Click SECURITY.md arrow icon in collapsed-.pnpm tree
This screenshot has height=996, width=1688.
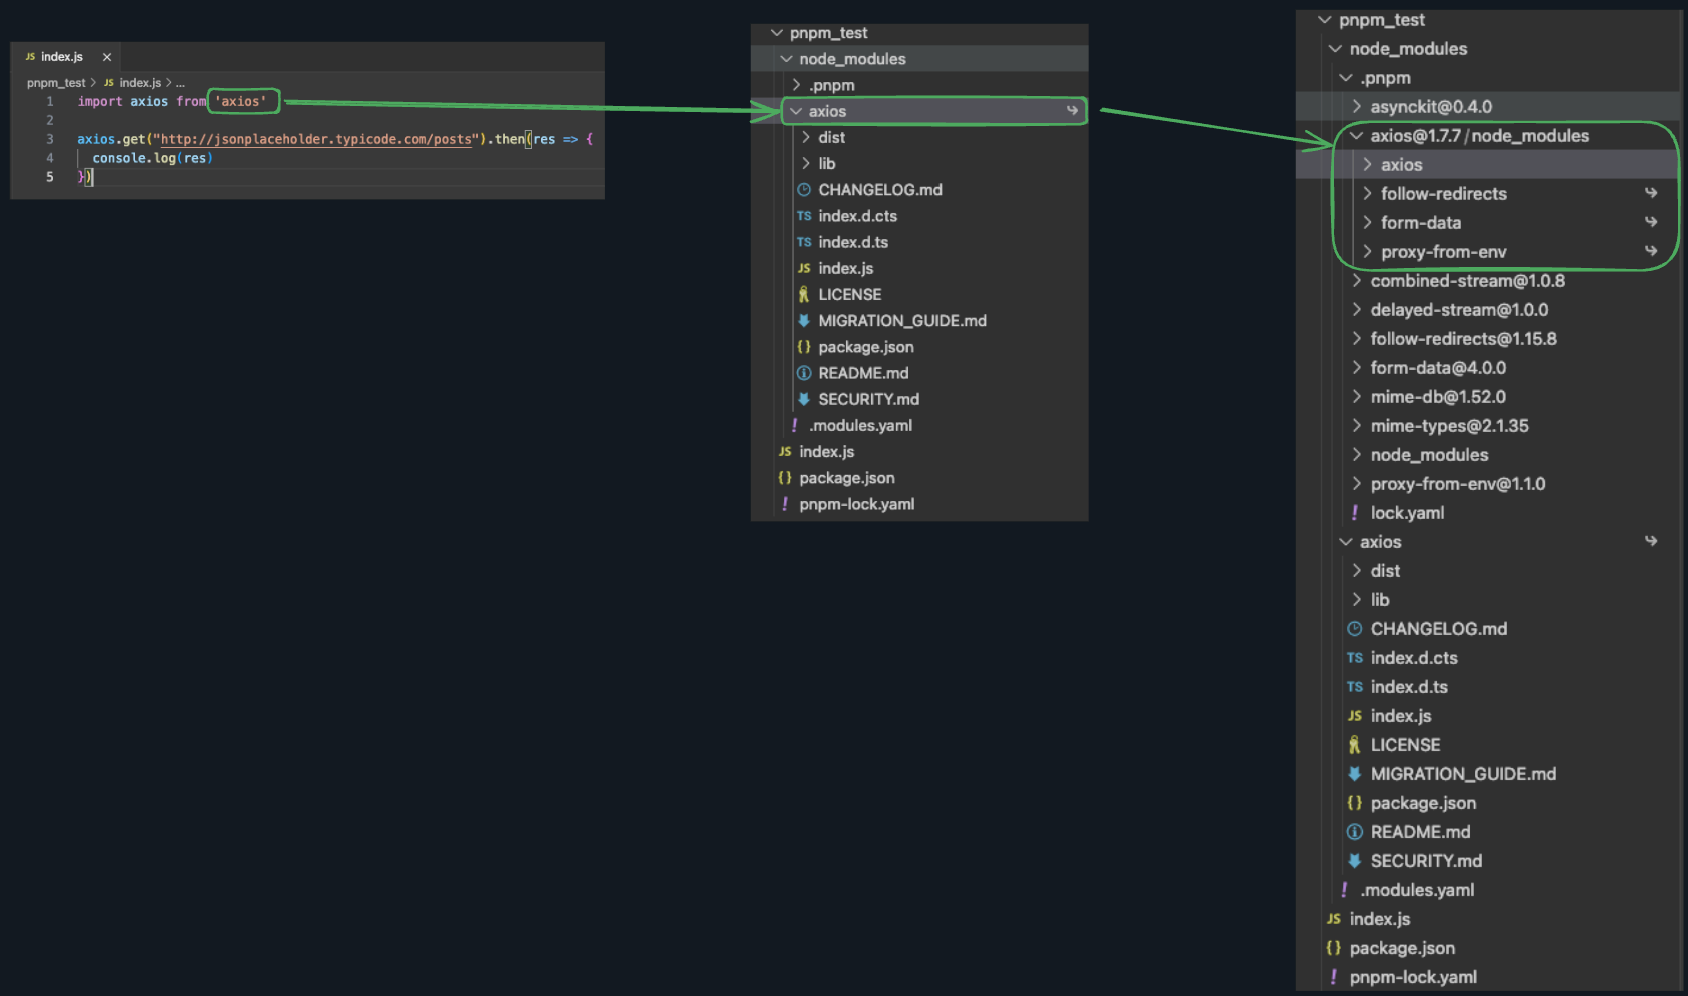point(804,399)
